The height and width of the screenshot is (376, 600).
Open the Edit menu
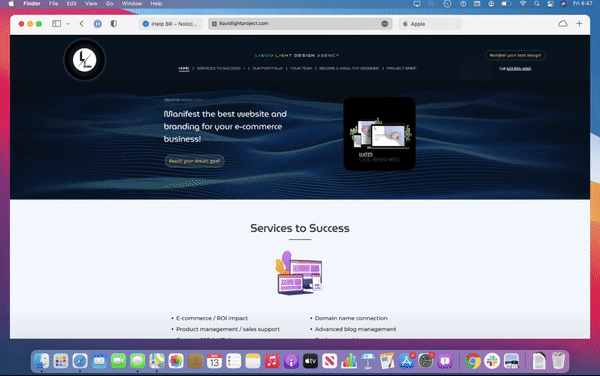pos(72,4)
